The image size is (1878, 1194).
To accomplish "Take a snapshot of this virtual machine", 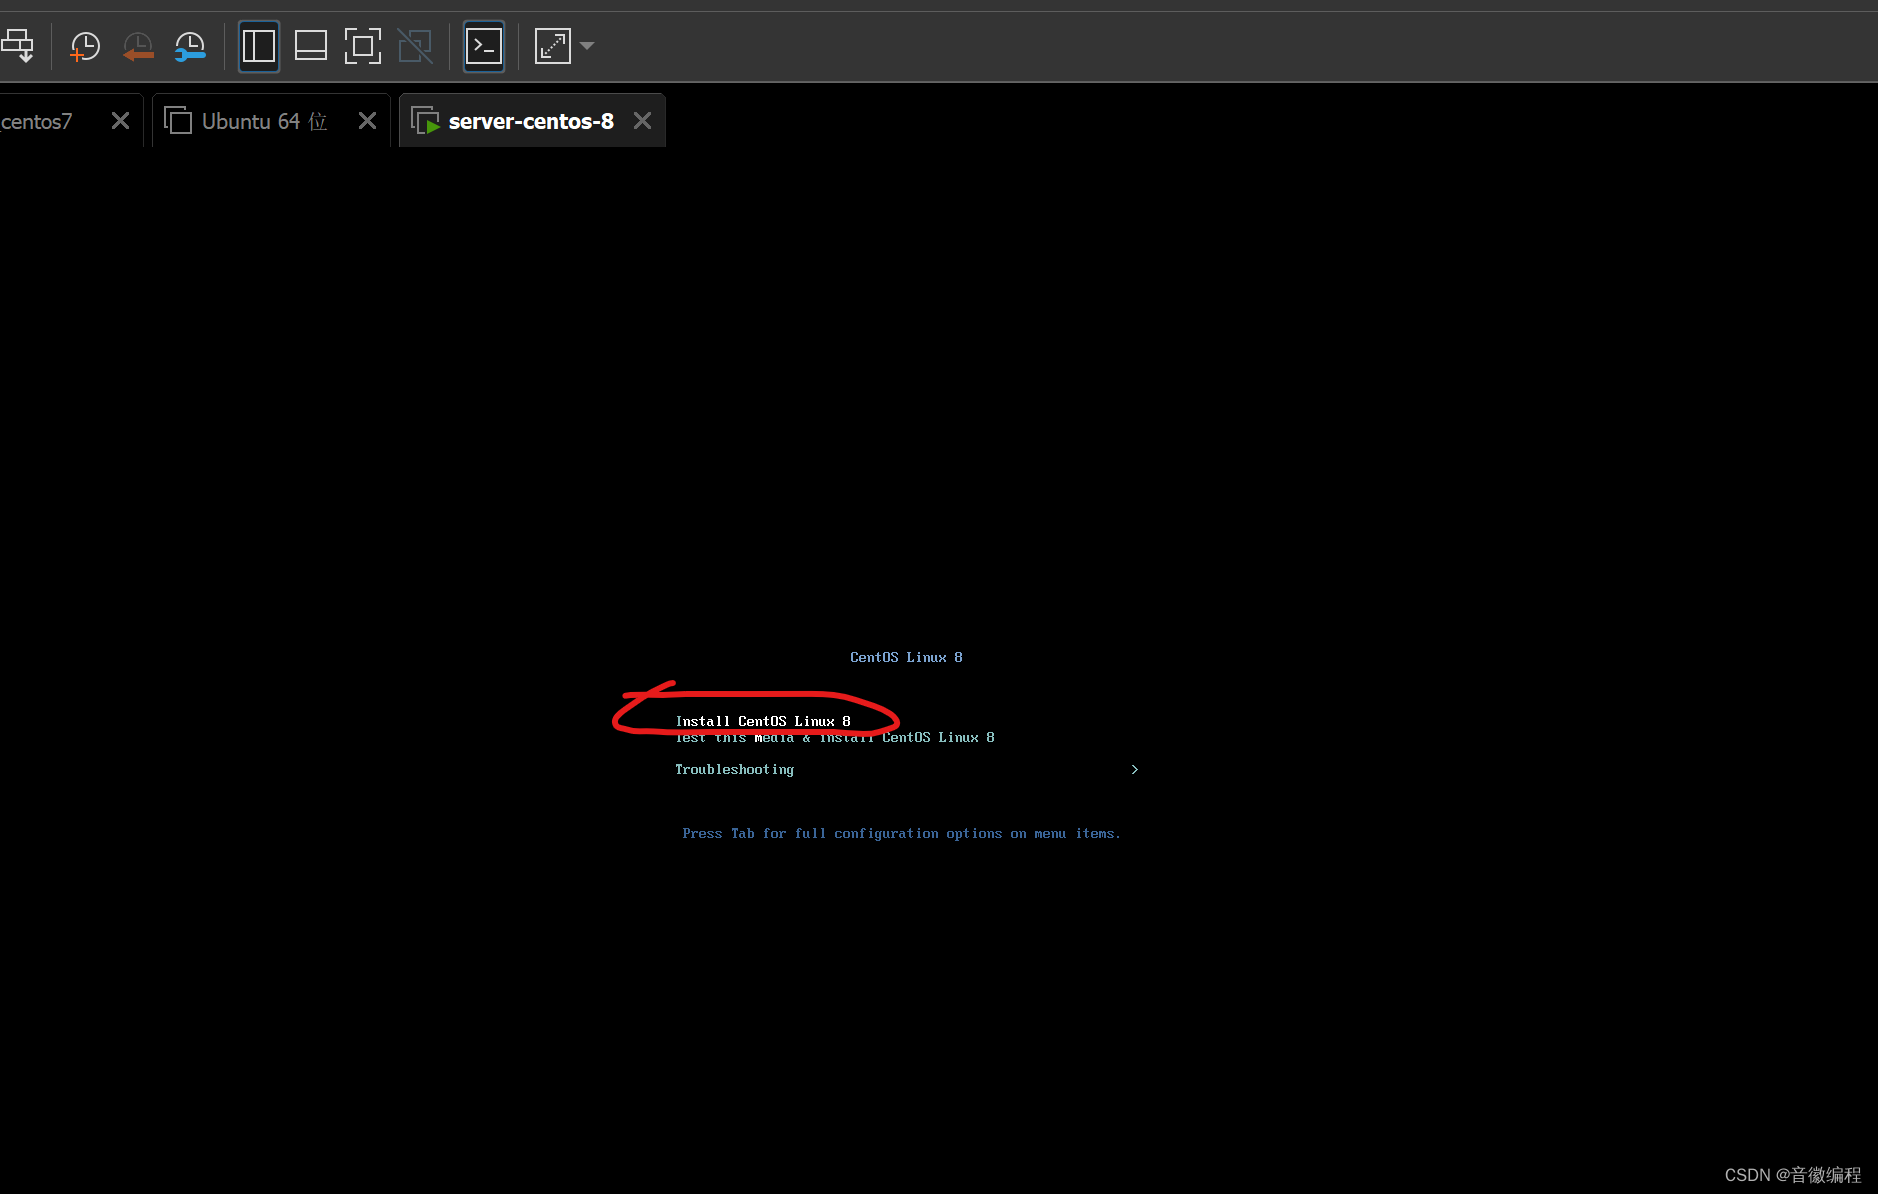I will point(85,46).
